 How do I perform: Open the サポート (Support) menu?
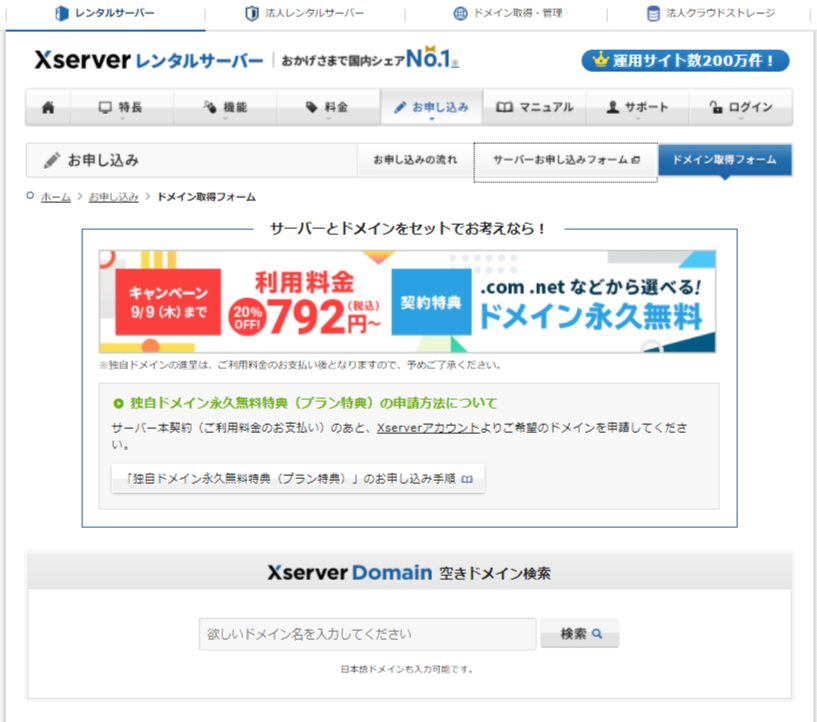pyautogui.click(x=638, y=107)
